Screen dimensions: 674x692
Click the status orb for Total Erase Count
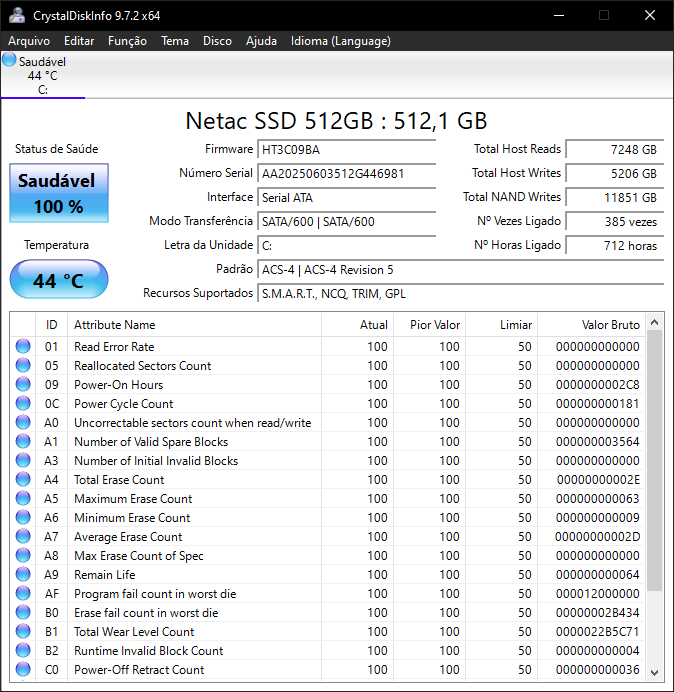tap(23, 479)
